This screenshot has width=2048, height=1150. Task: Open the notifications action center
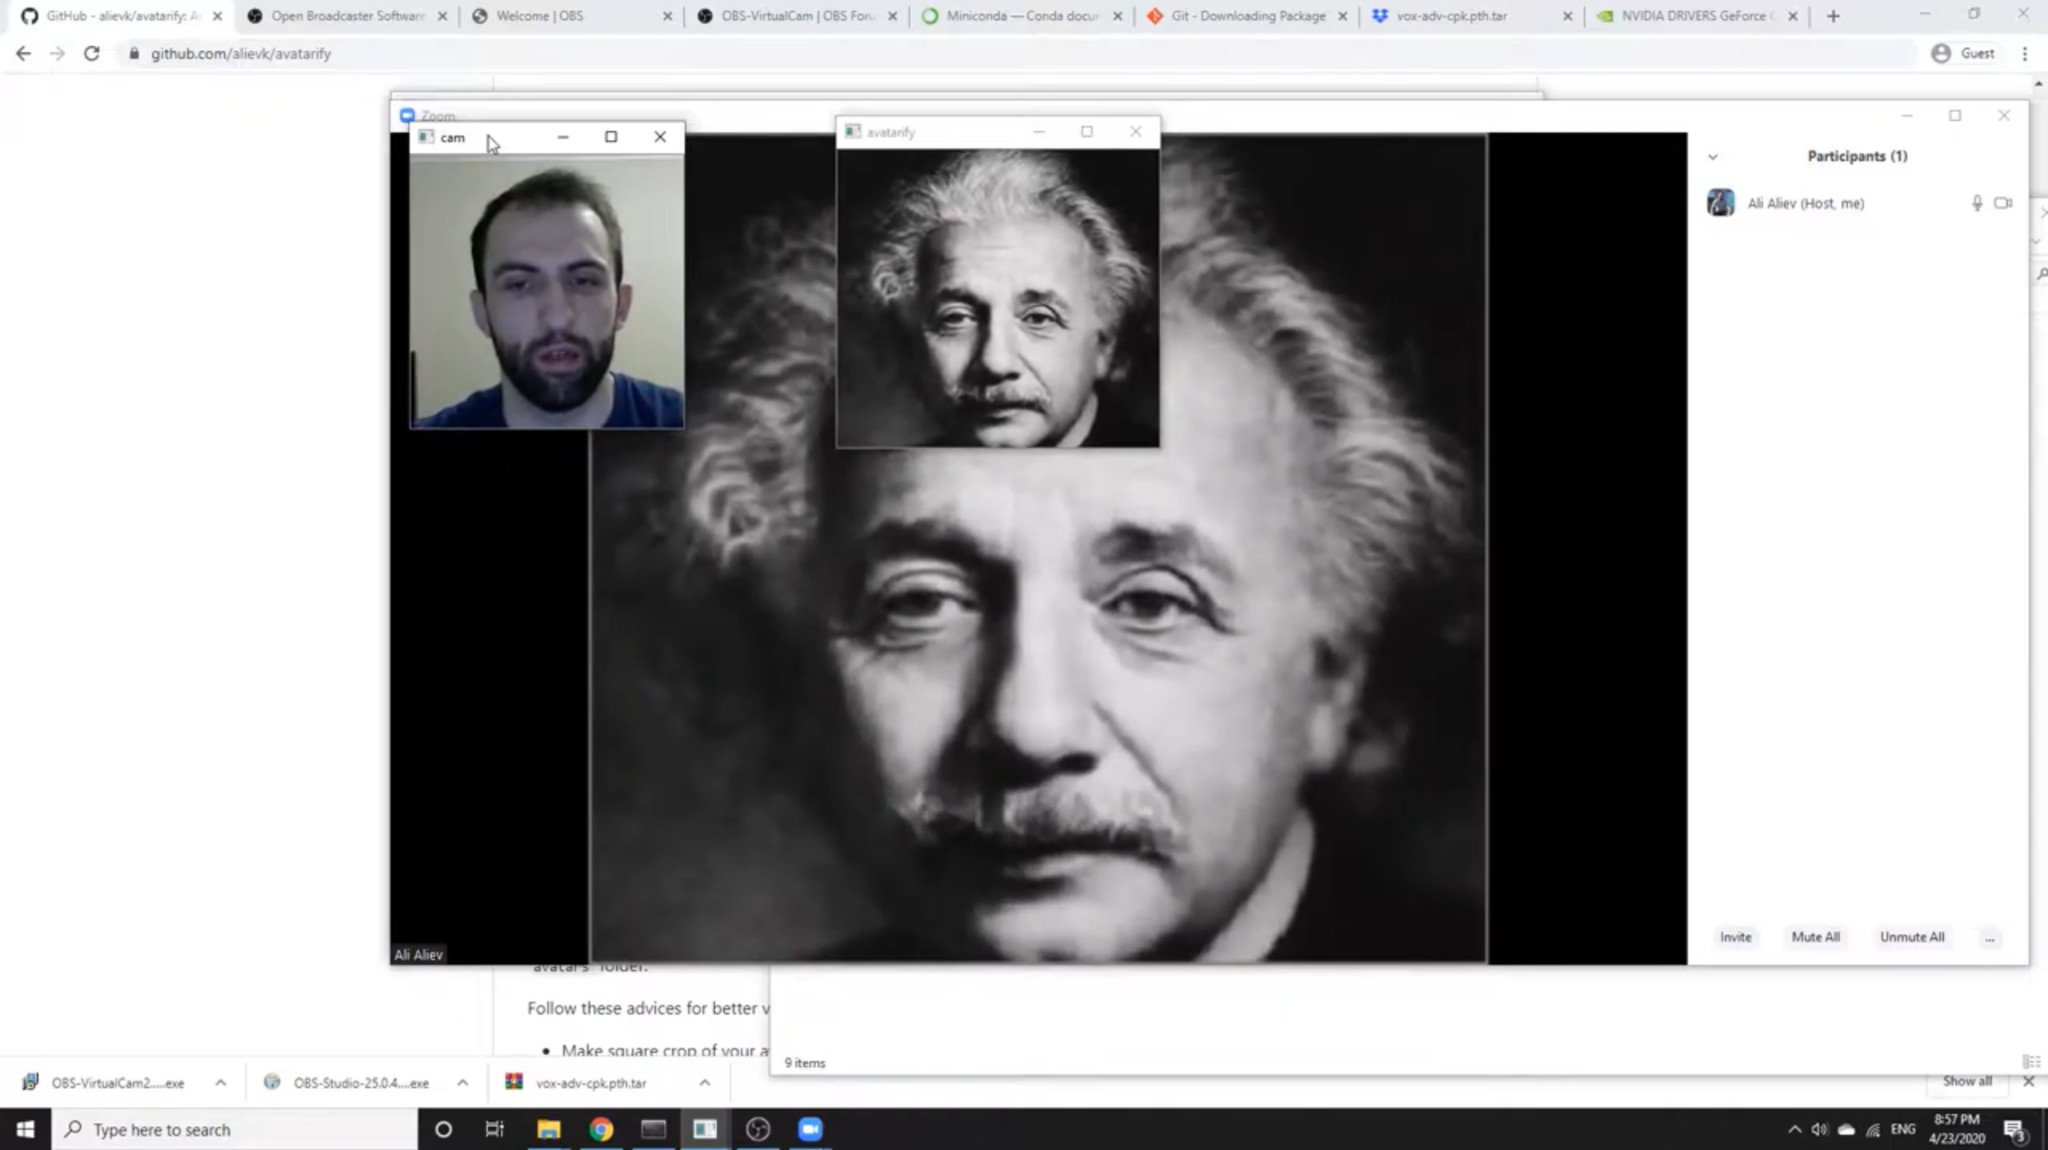[x=2016, y=1130]
